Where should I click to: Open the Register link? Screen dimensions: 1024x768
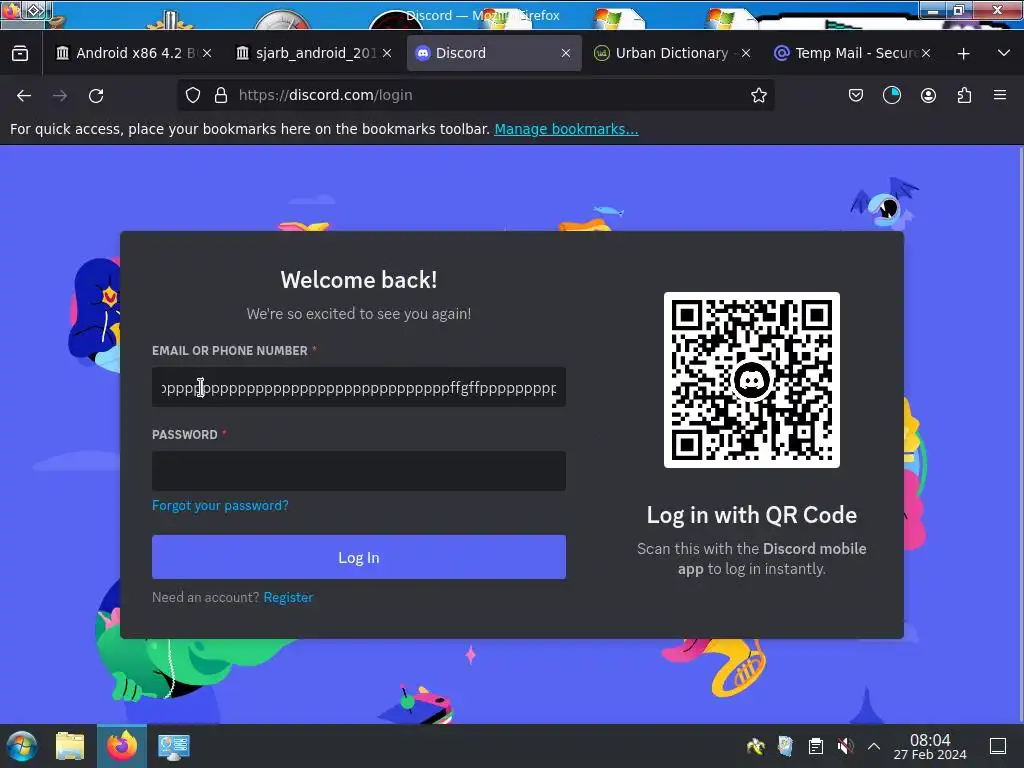pyautogui.click(x=288, y=597)
